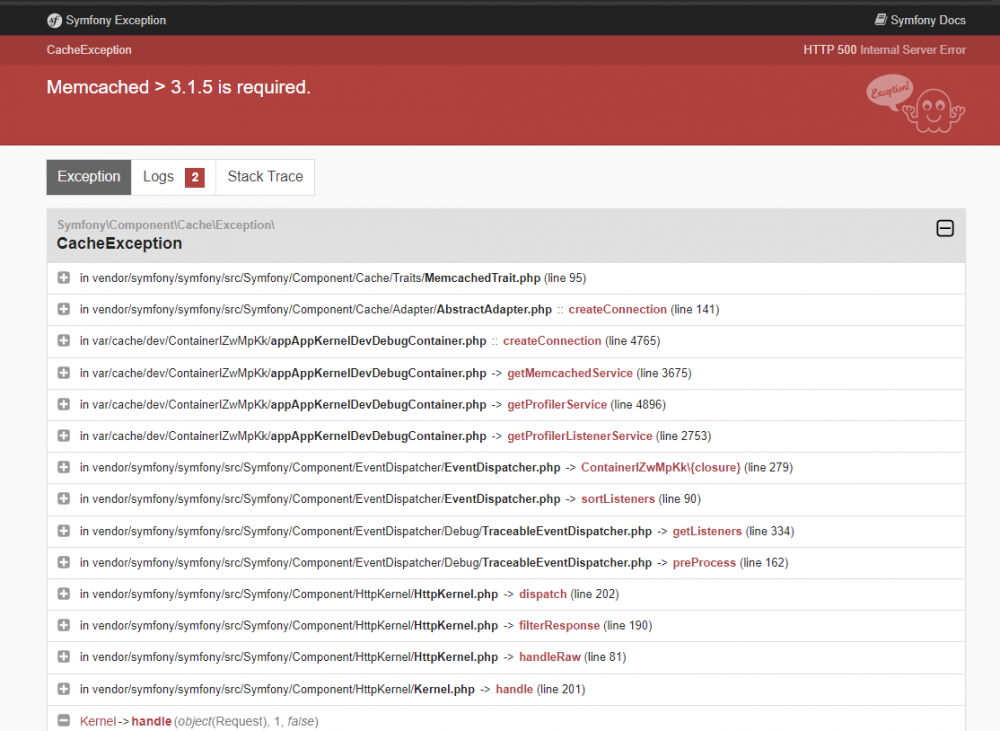Image resolution: width=1000 pixels, height=731 pixels.
Task: Click the filterResponse method name
Action: pyautogui.click(x=559, y=626)
